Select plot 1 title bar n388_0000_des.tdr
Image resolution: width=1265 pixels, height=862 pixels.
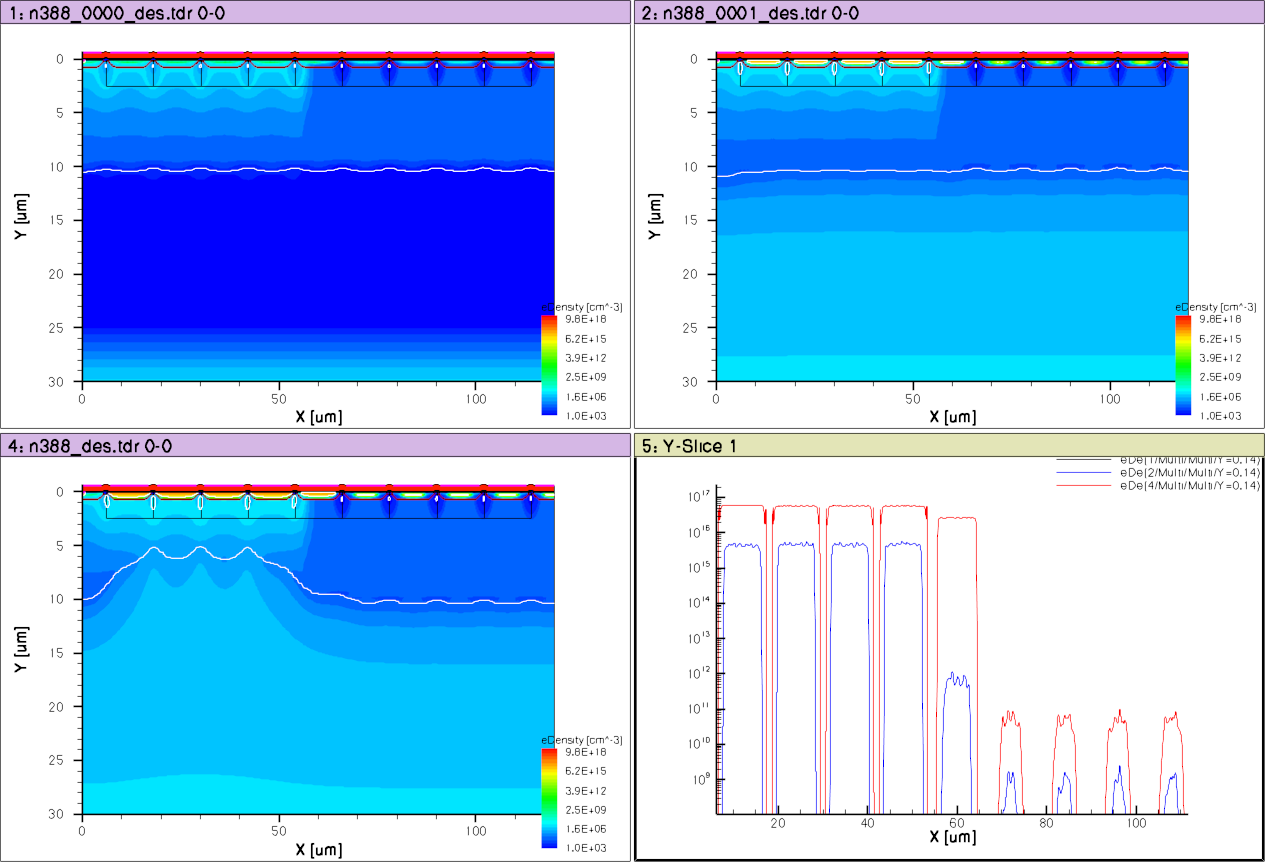click(x=90, y=12)
